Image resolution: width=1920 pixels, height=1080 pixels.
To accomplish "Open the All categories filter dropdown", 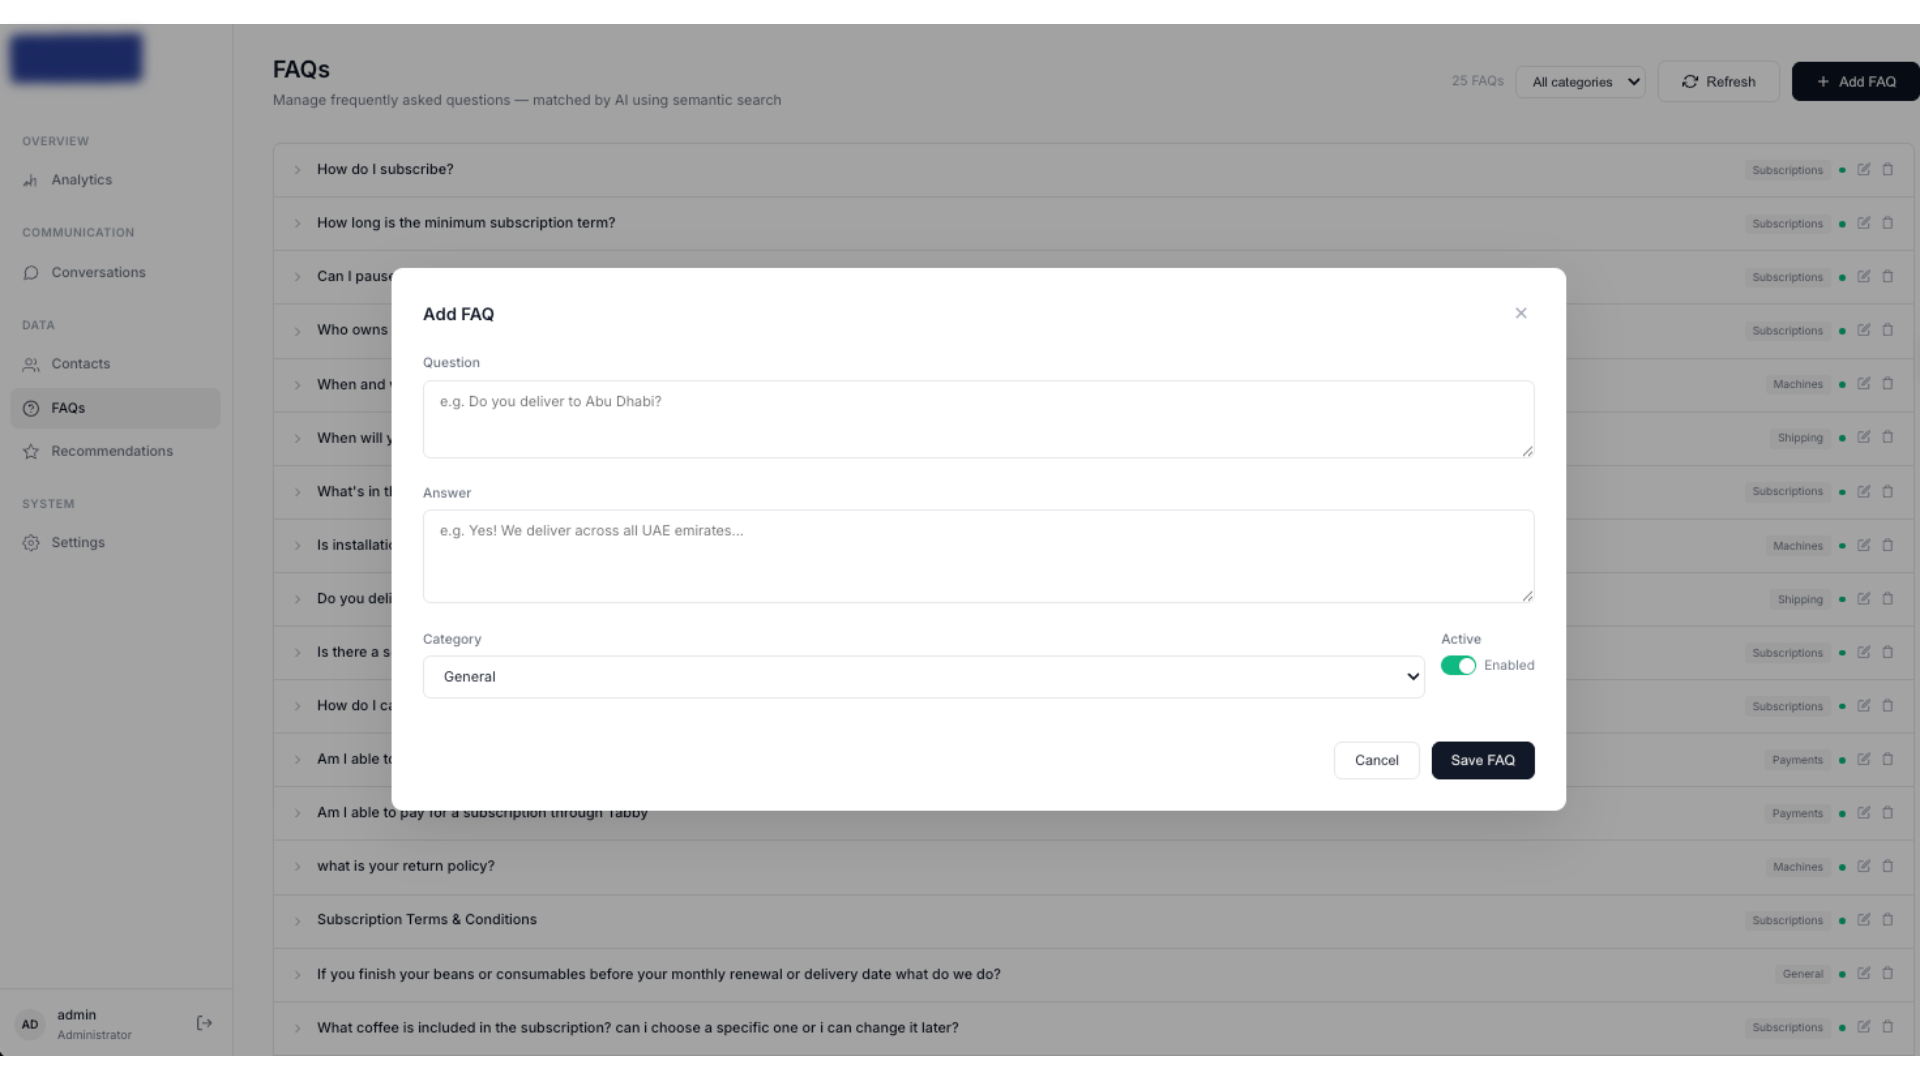I will point(1580,82).
